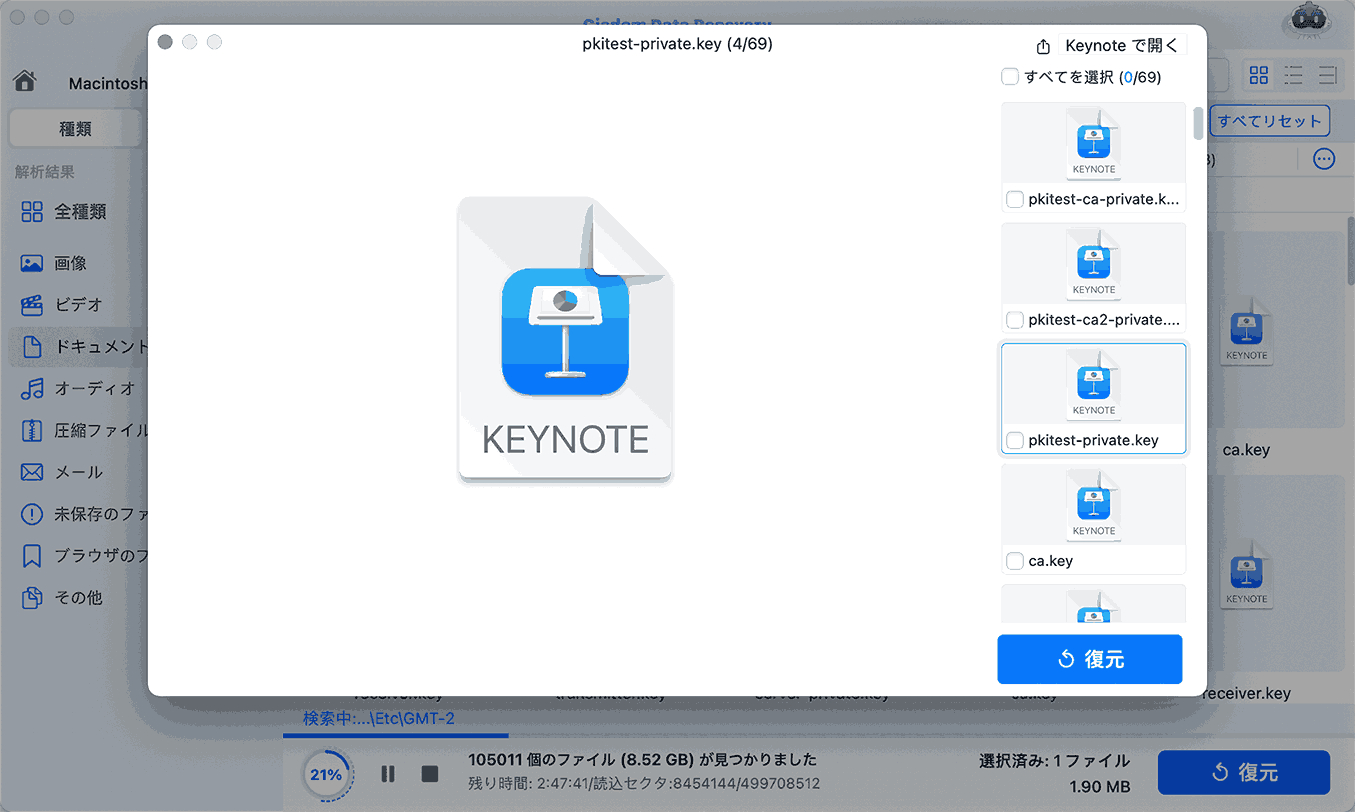Click the home icon in sidebar

pyautogui.click(x=25, y=82)
